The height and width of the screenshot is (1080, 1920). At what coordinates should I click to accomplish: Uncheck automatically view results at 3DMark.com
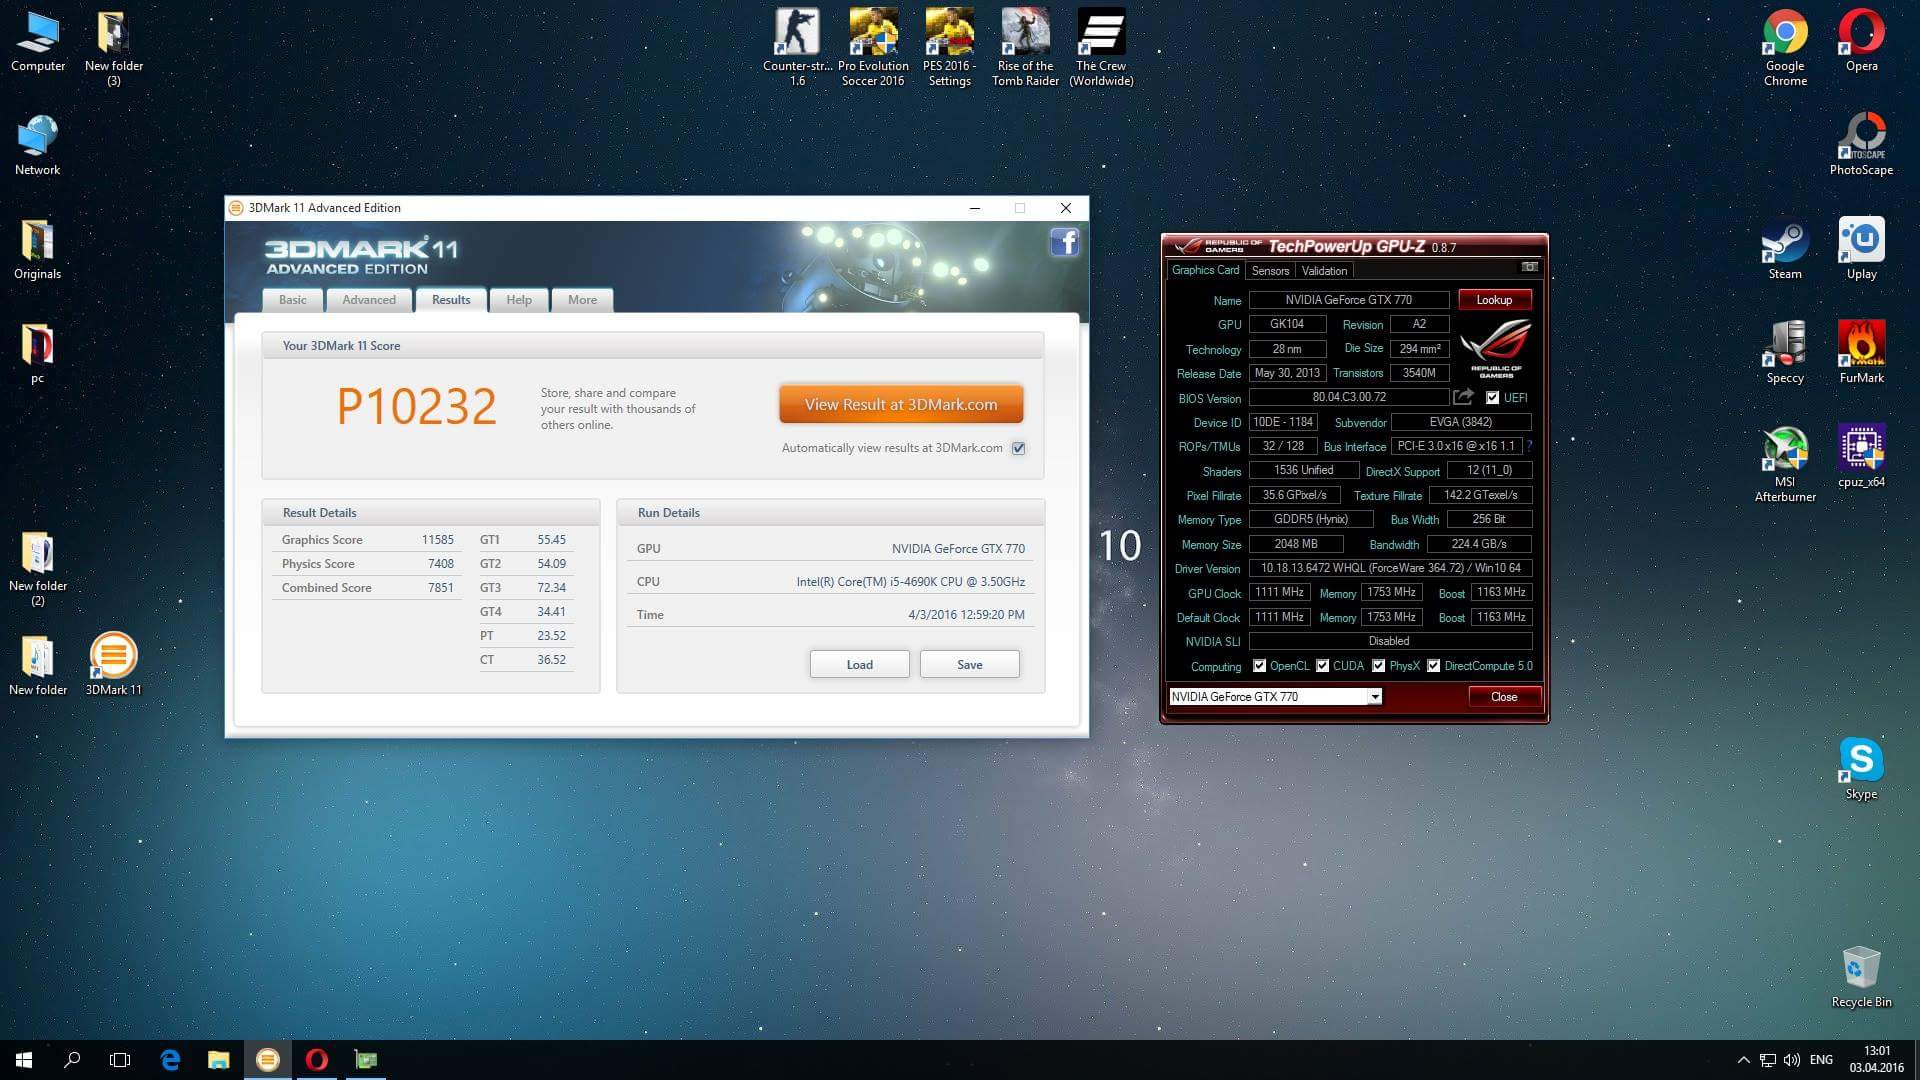tap(1018, 448)
